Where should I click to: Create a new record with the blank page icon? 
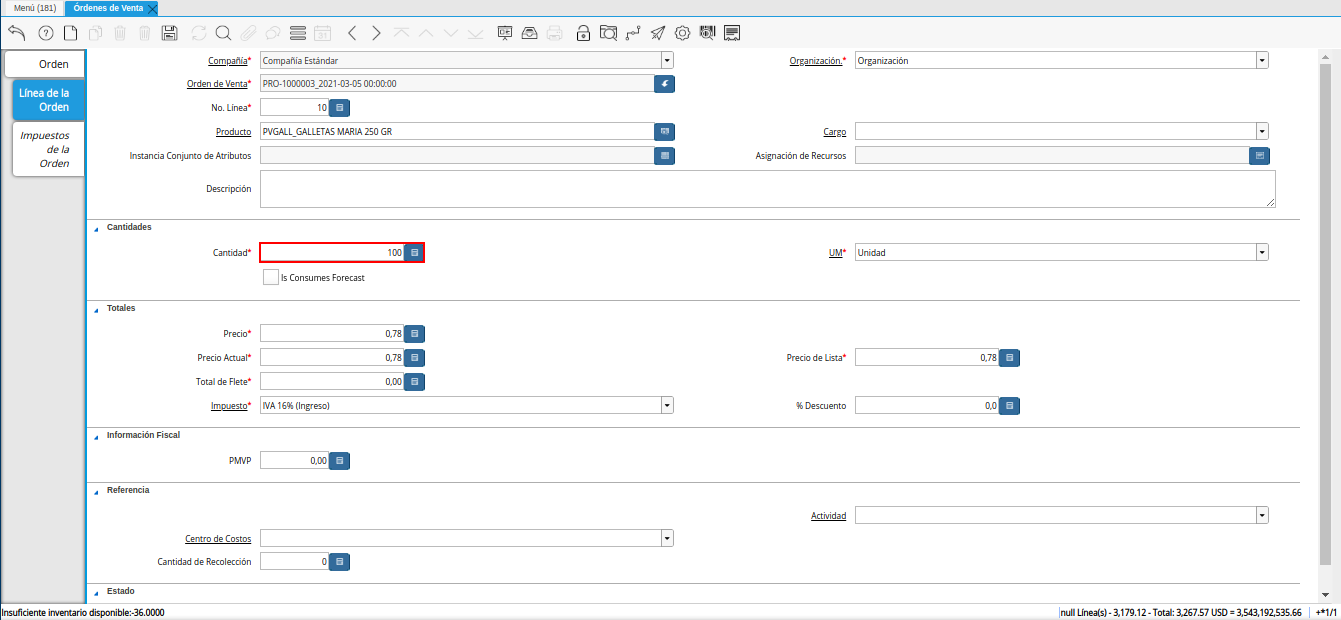pyautogui.click(x=70, y=33)
